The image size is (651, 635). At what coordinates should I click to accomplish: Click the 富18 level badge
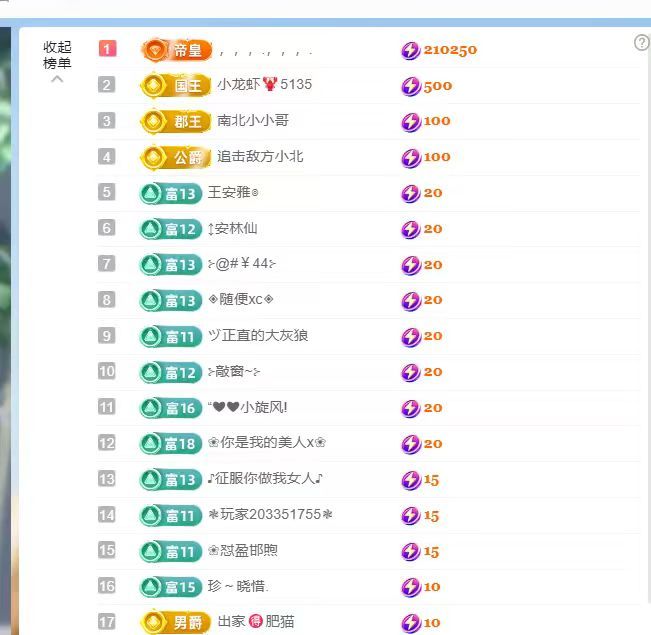coord(170,444)
